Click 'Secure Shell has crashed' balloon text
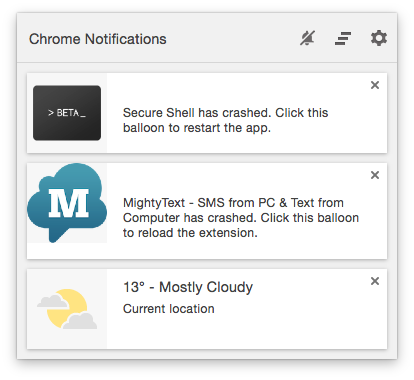414x380 pixels. 225,120
